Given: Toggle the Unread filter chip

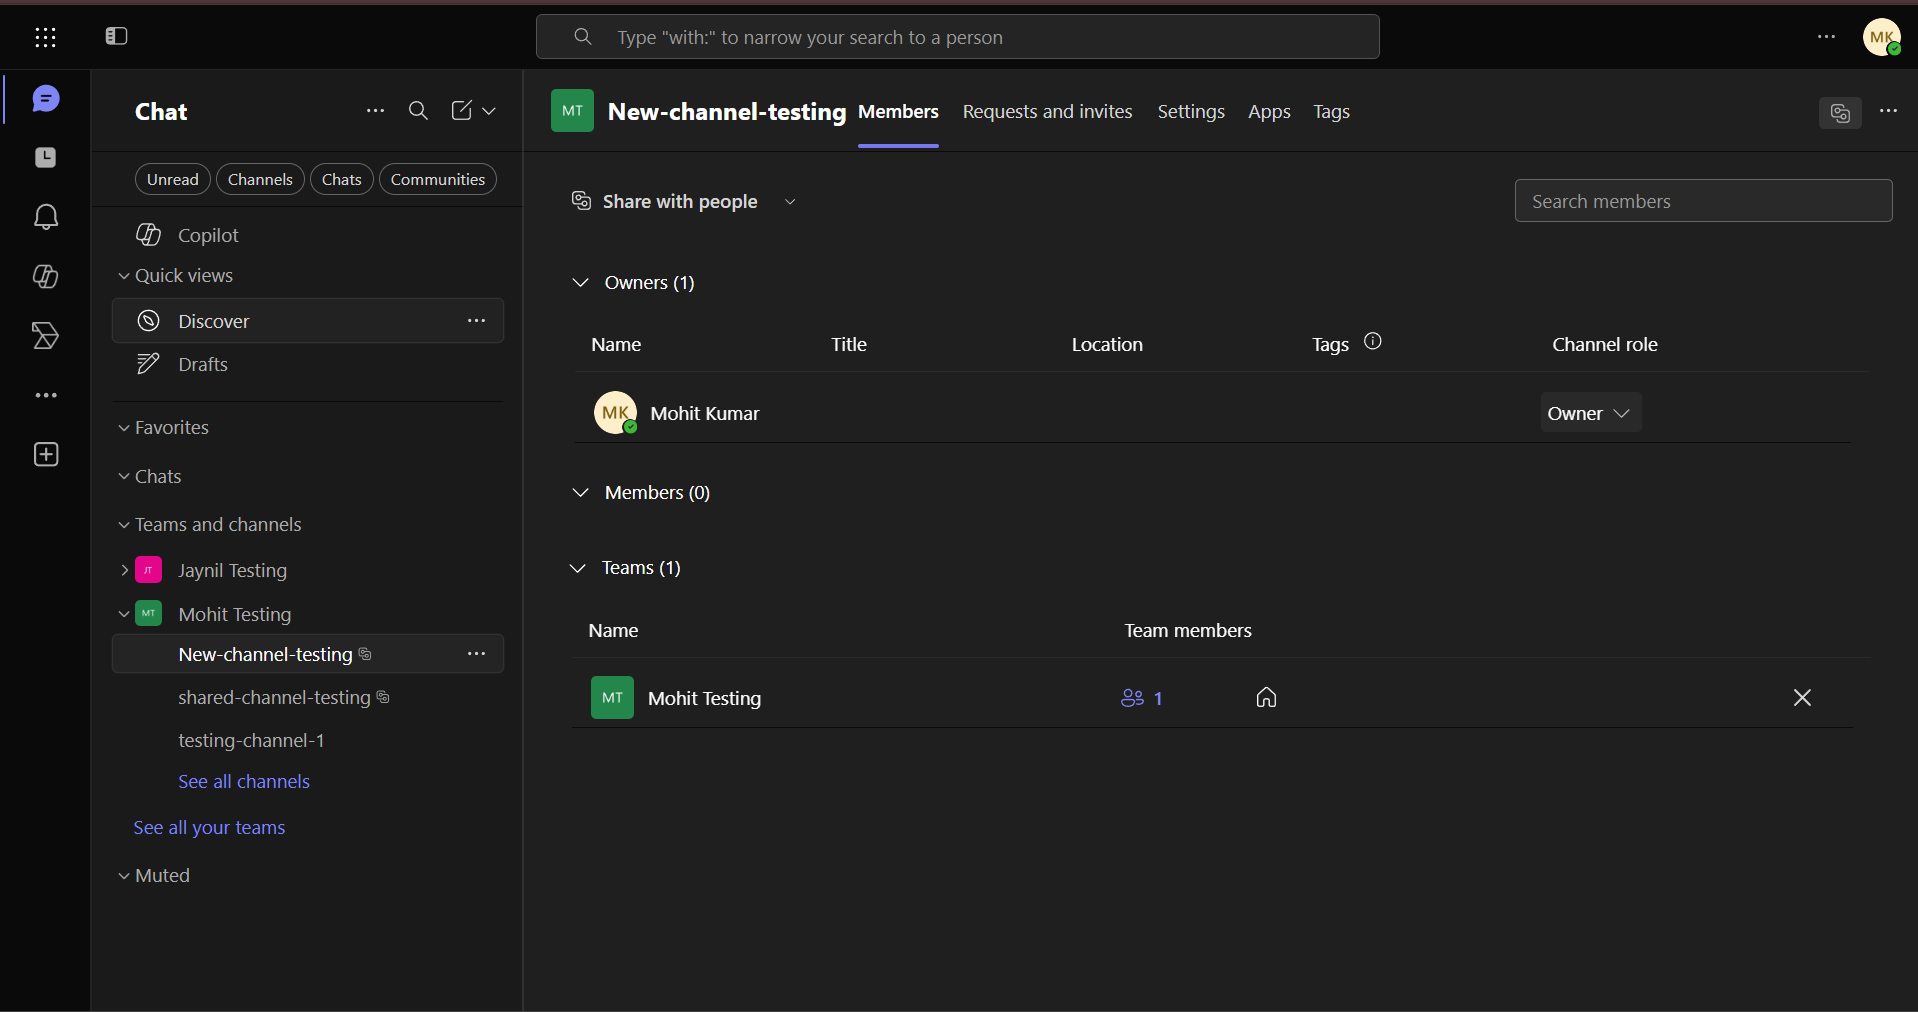Looking at the screenshot, I should click(173, 179).
